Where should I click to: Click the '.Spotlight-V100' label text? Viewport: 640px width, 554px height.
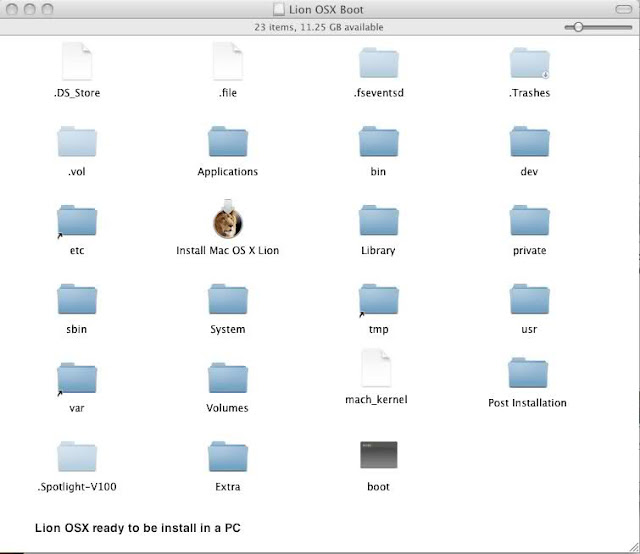click(77, 487)
